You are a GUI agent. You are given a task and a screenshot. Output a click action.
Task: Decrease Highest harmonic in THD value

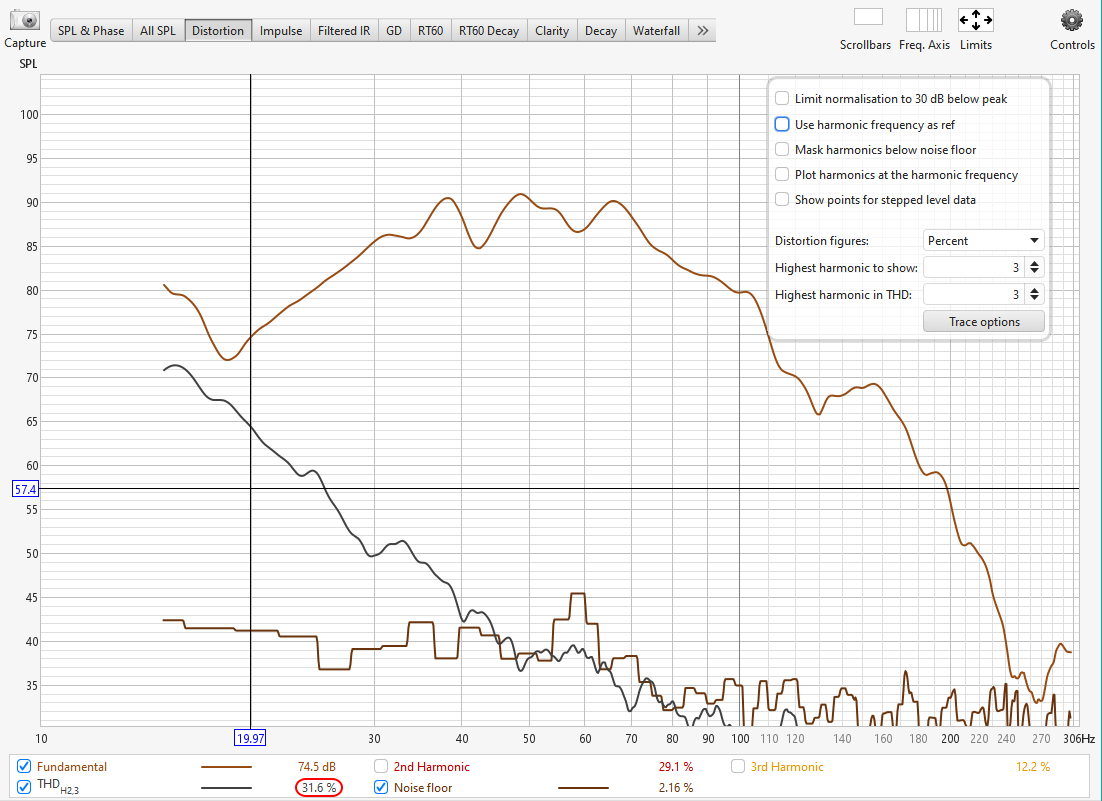pyautogui.click(x=1035, y=299)
